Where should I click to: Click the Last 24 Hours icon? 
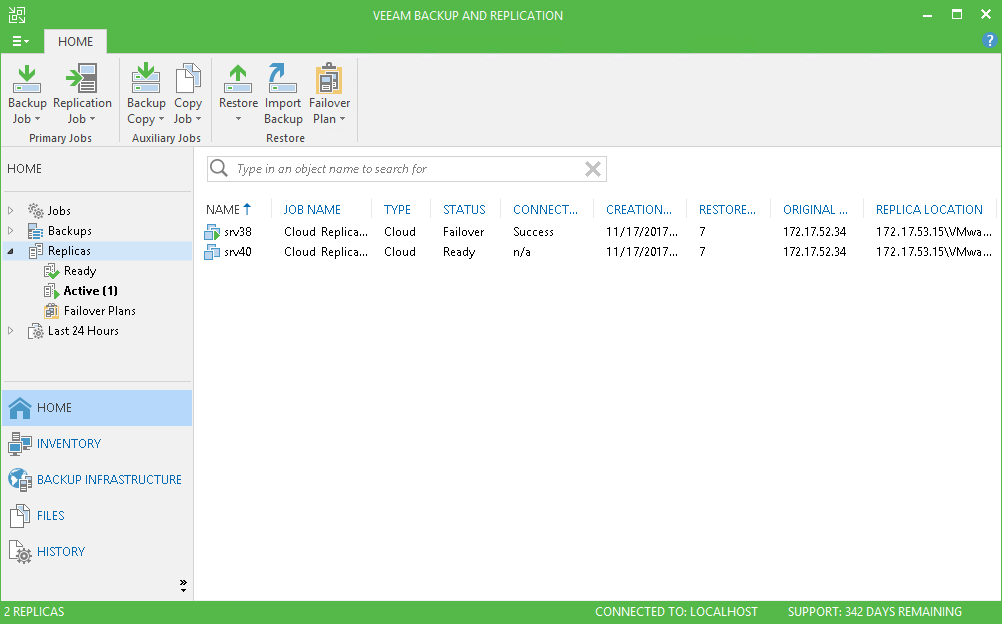(36, 331)
